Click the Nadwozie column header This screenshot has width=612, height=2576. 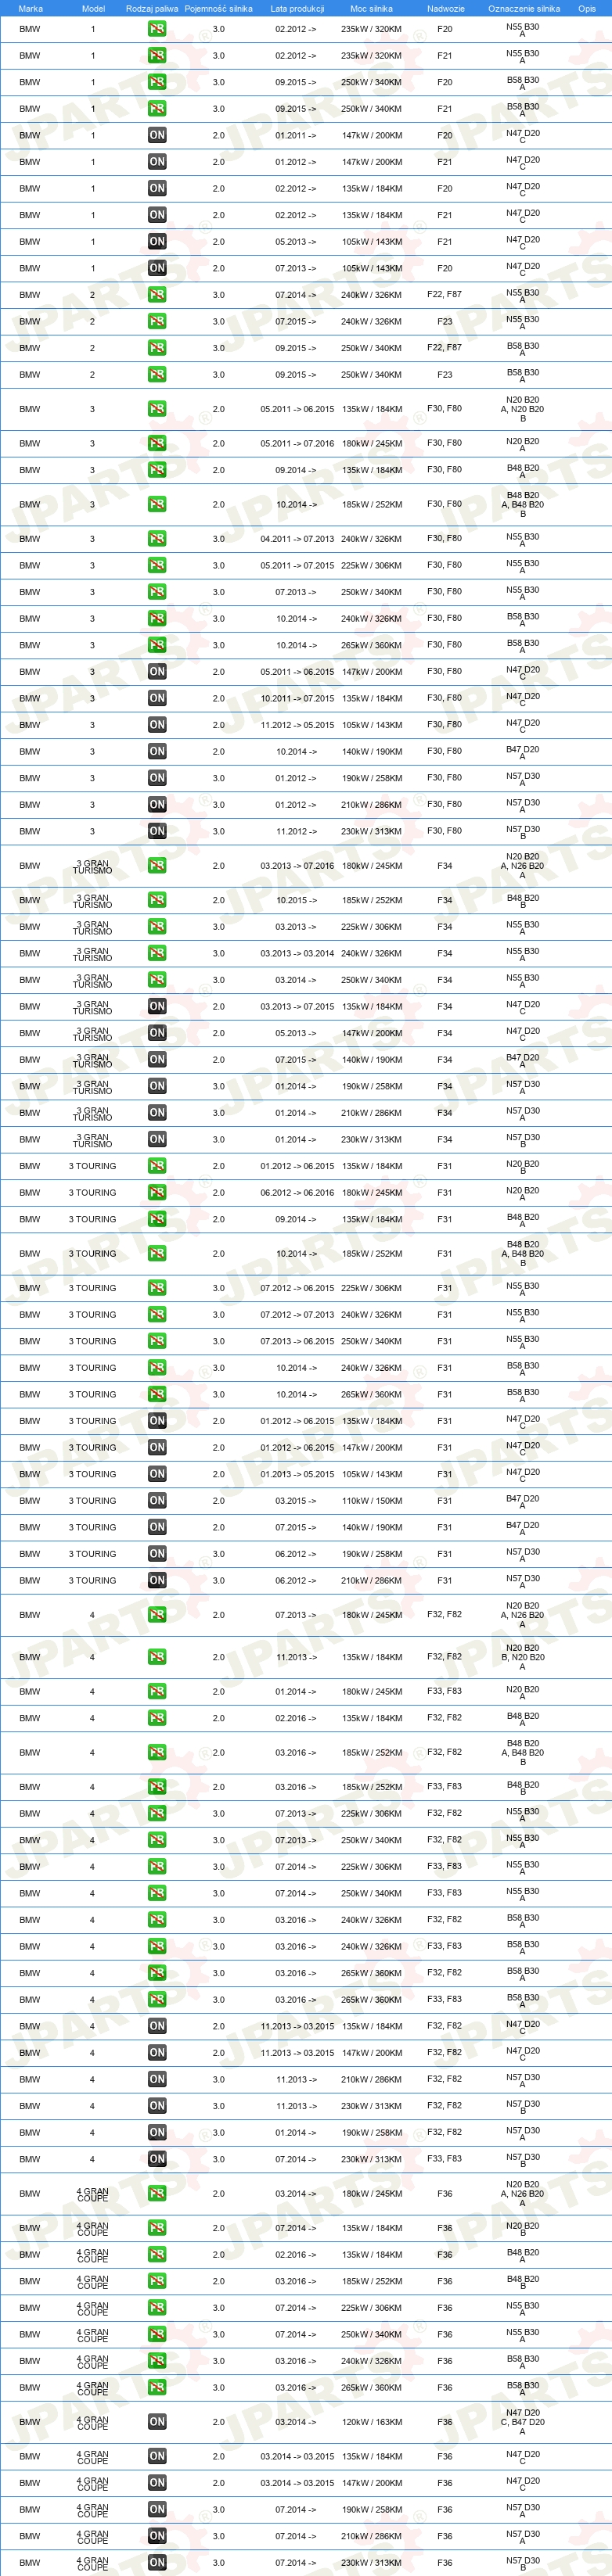coord(445,9)
